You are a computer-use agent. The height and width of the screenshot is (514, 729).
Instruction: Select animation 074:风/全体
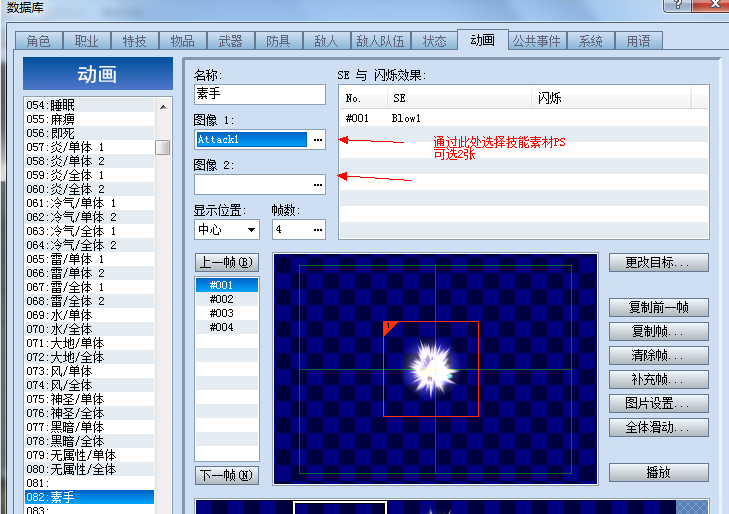click(89, 385)
